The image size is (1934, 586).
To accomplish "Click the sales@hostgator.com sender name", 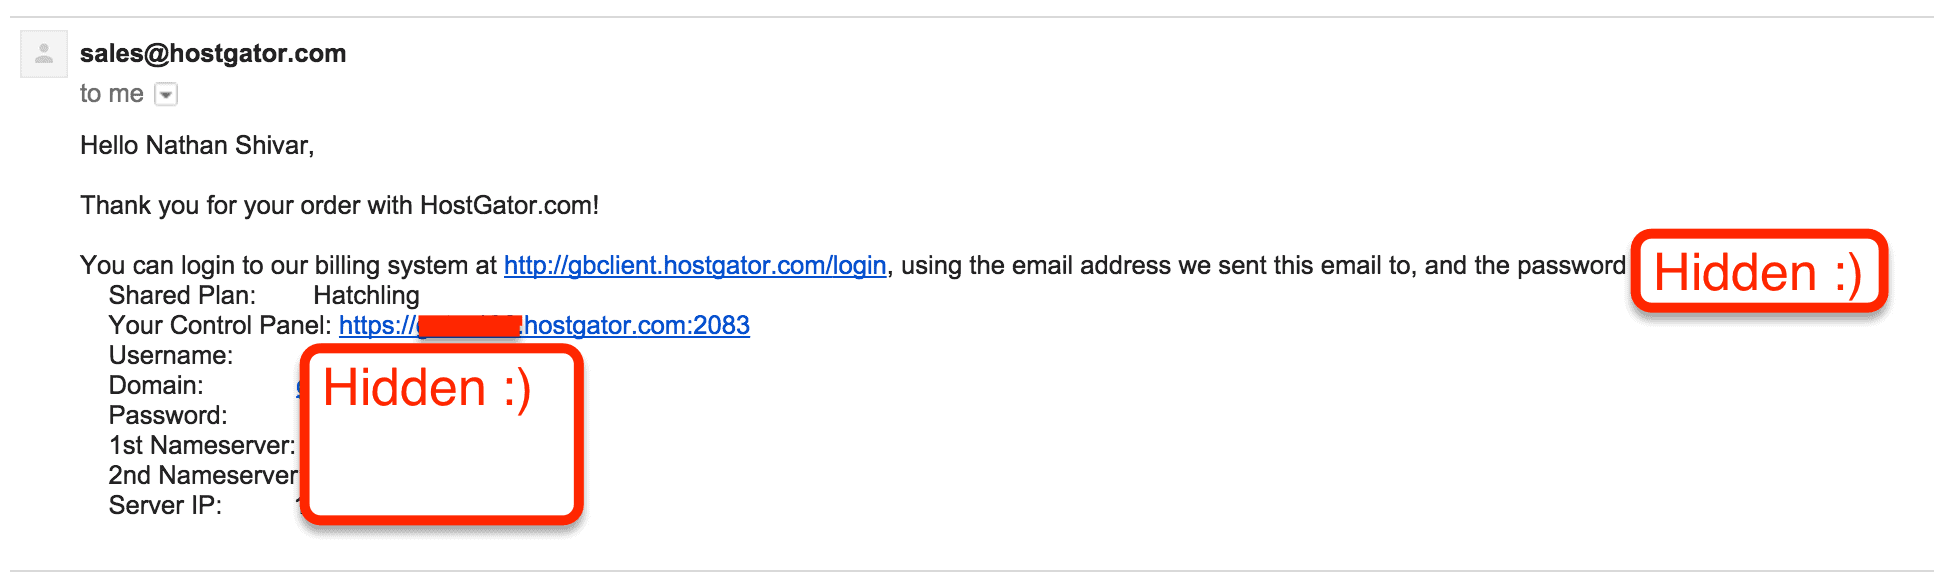I will pyautogui.click(x=213, y=54).
